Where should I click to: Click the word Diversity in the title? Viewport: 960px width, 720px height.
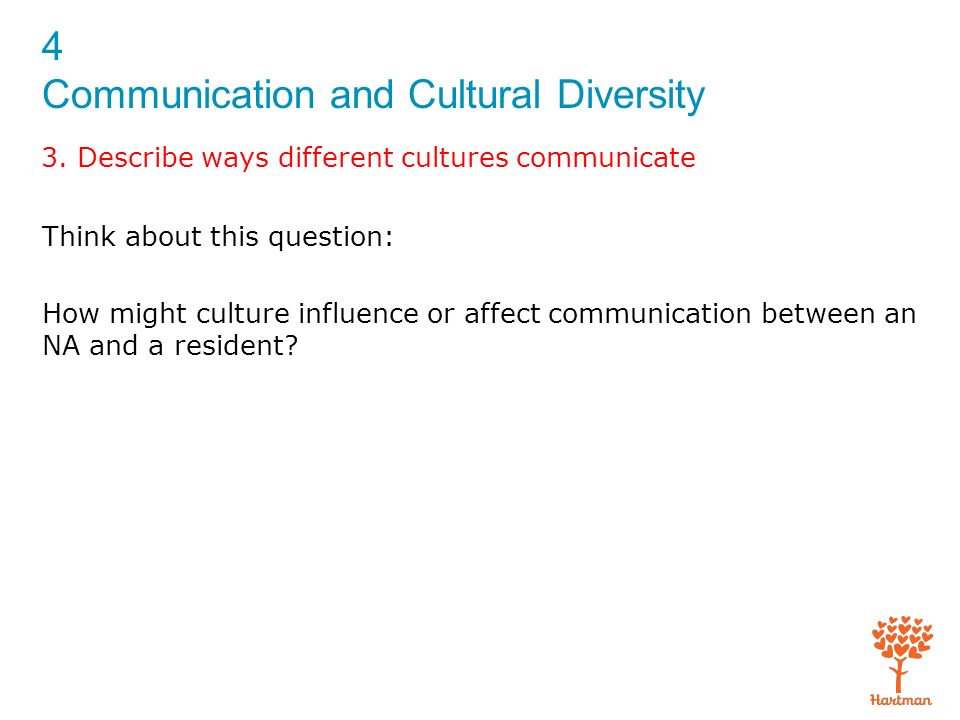tap(631, 96)
